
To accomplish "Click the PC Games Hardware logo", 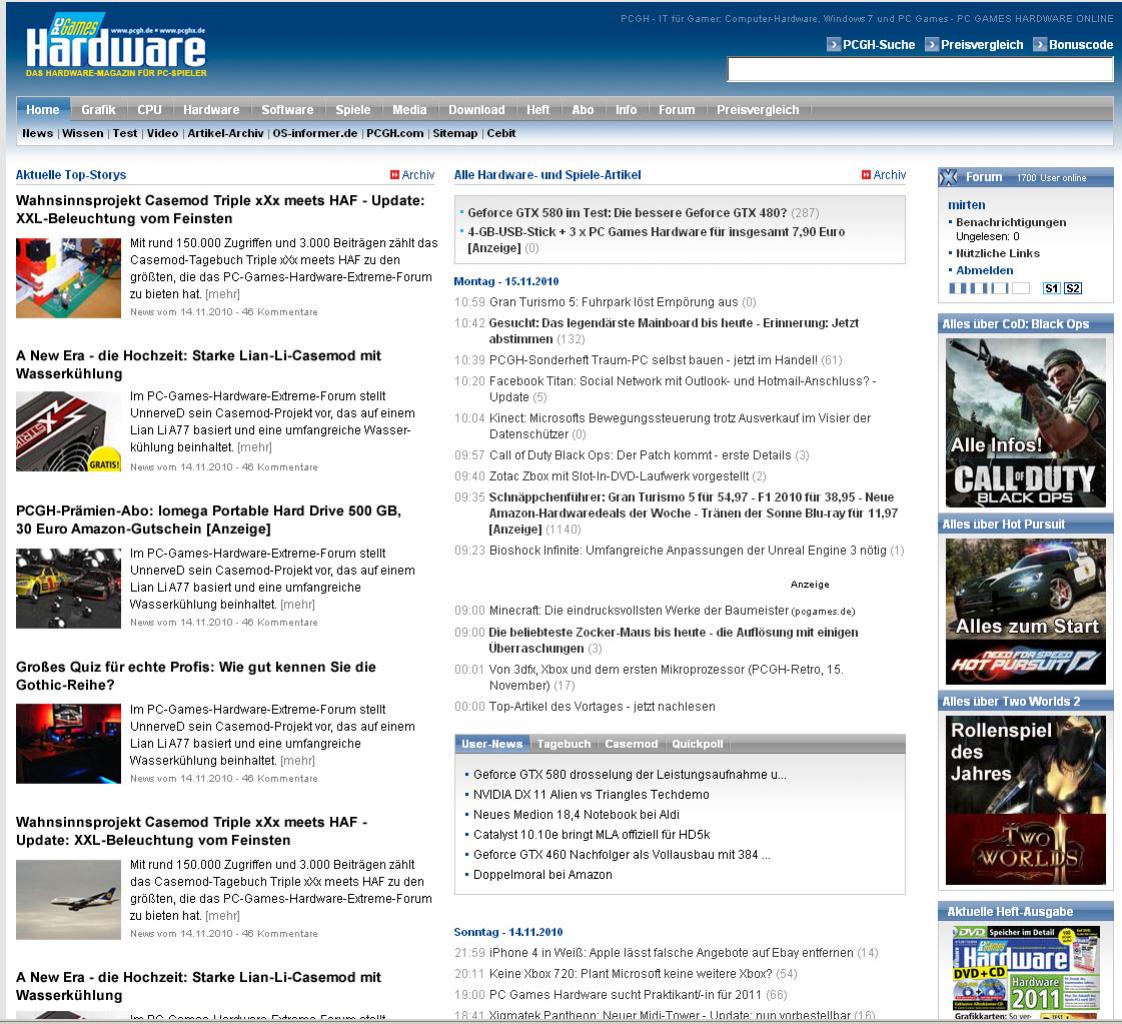I will 116,45.
